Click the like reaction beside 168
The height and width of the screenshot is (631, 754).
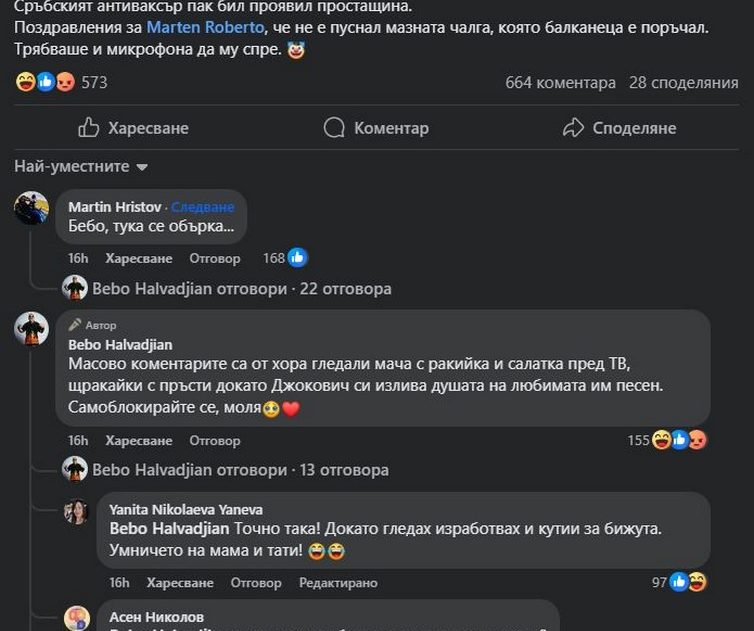pos(297,258)
